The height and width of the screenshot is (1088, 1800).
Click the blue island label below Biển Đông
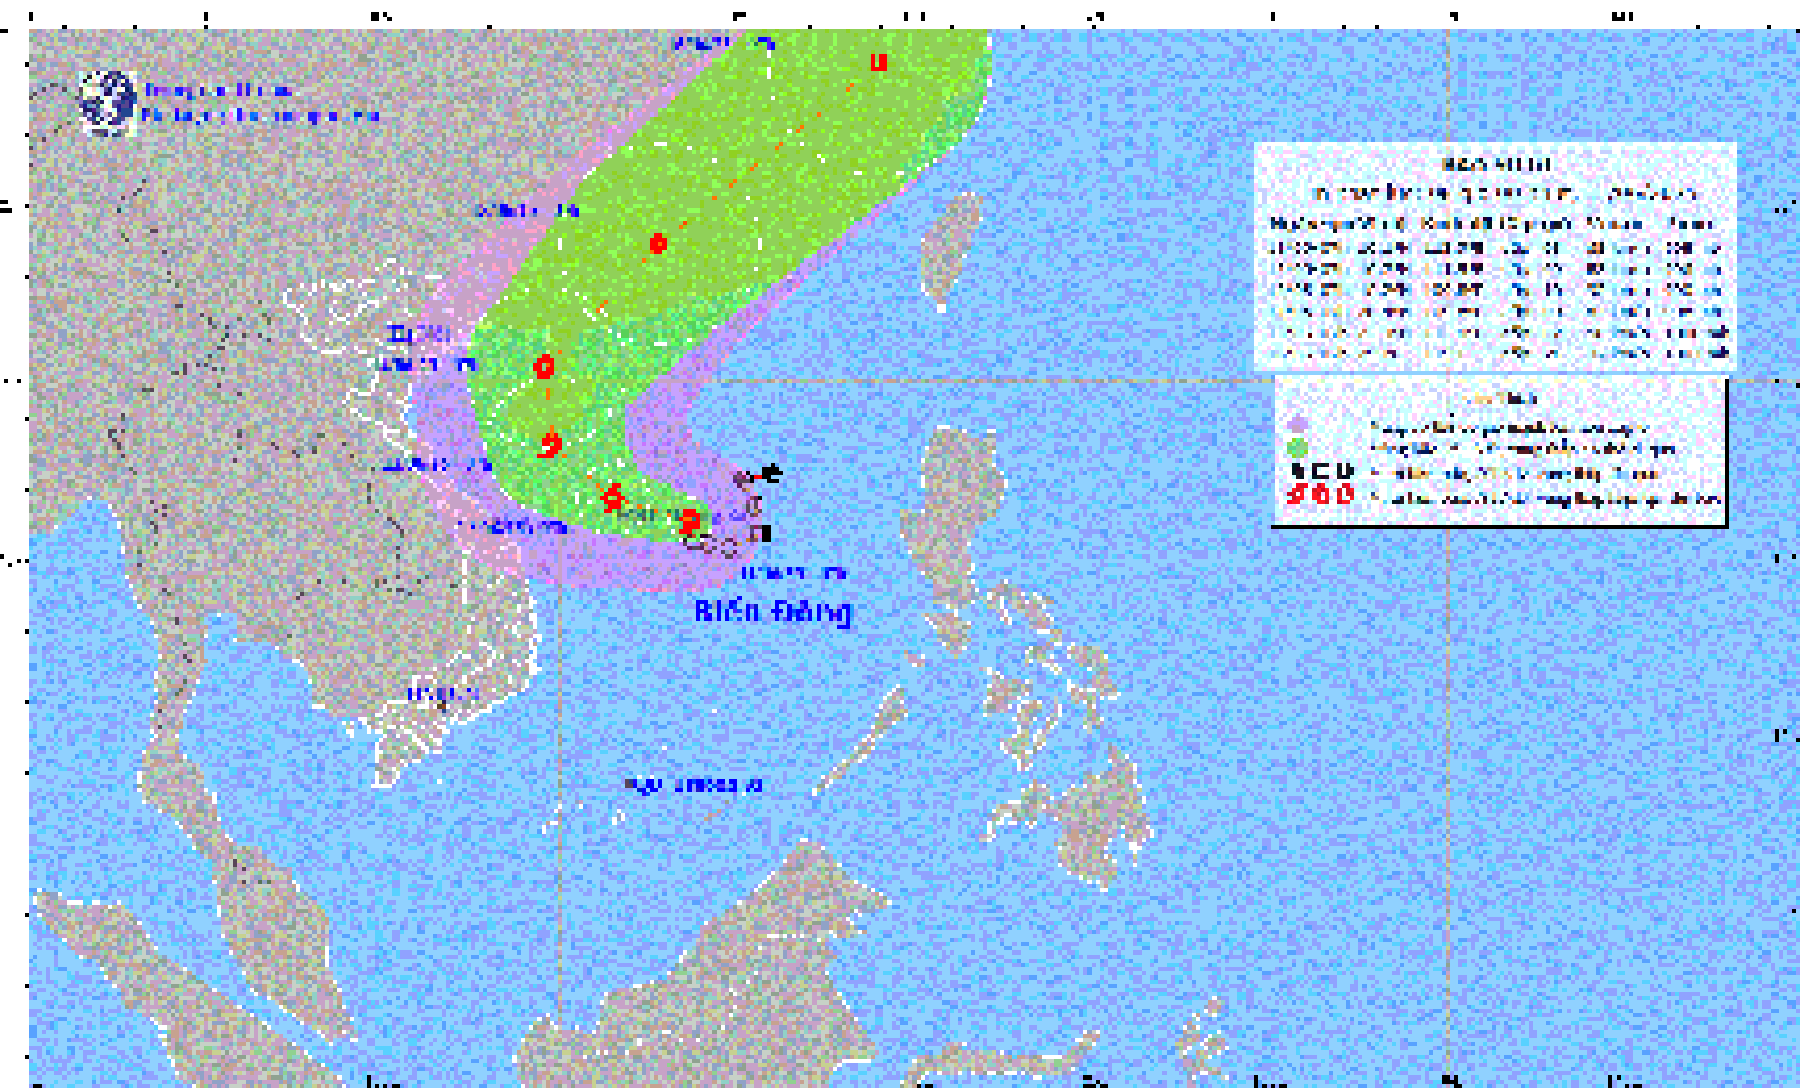click(x=694, y=785)
